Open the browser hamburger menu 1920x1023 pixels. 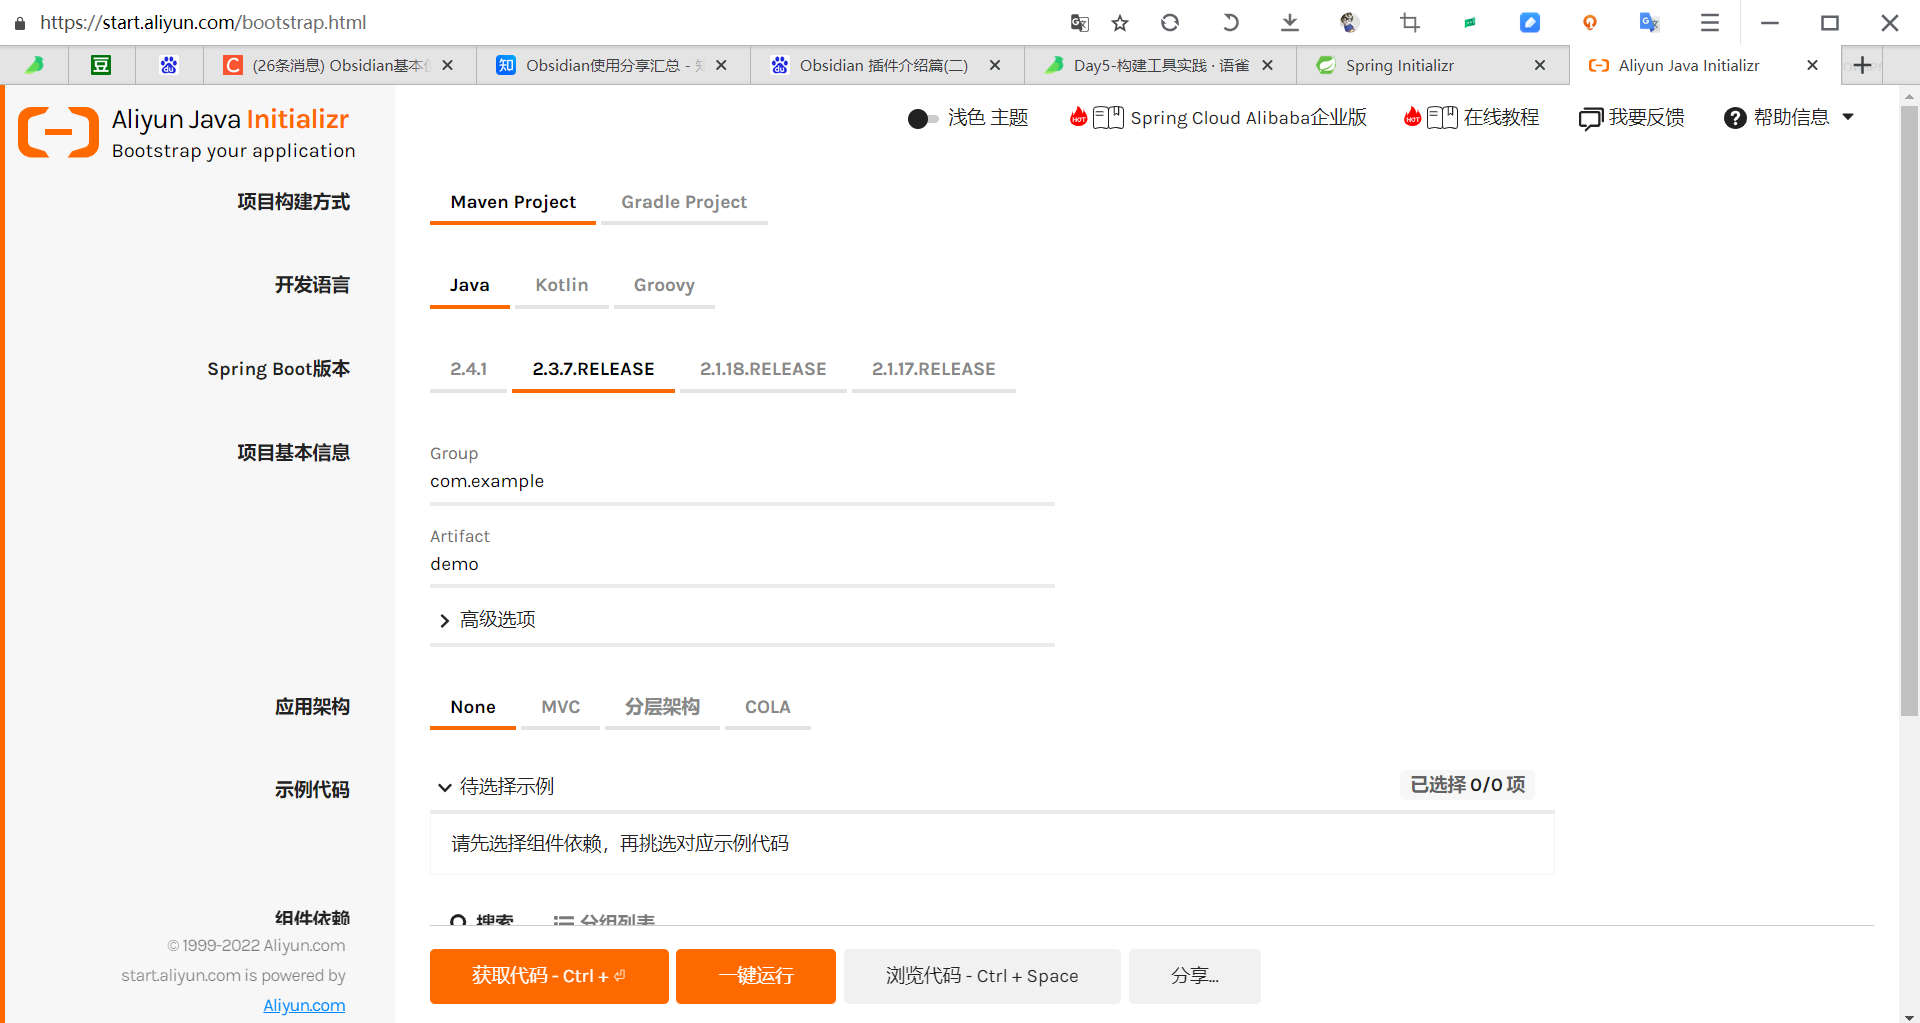(x=1710, y=22)
